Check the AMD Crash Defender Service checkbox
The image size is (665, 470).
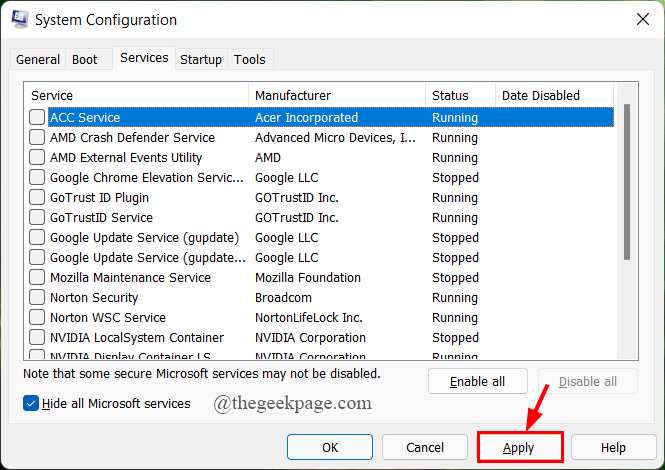tap(37, 137)
